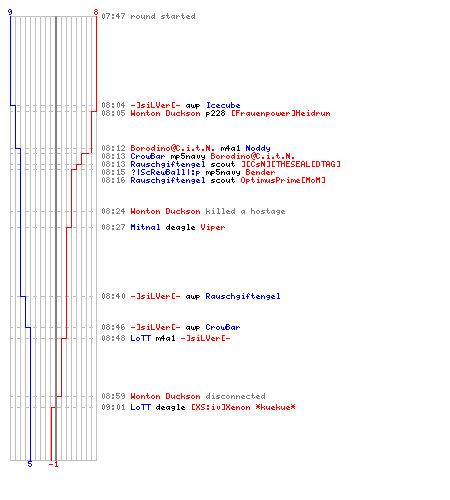Click OptimusPrime[MoM] victim name
450x500 pixels.
click(283, 180)
